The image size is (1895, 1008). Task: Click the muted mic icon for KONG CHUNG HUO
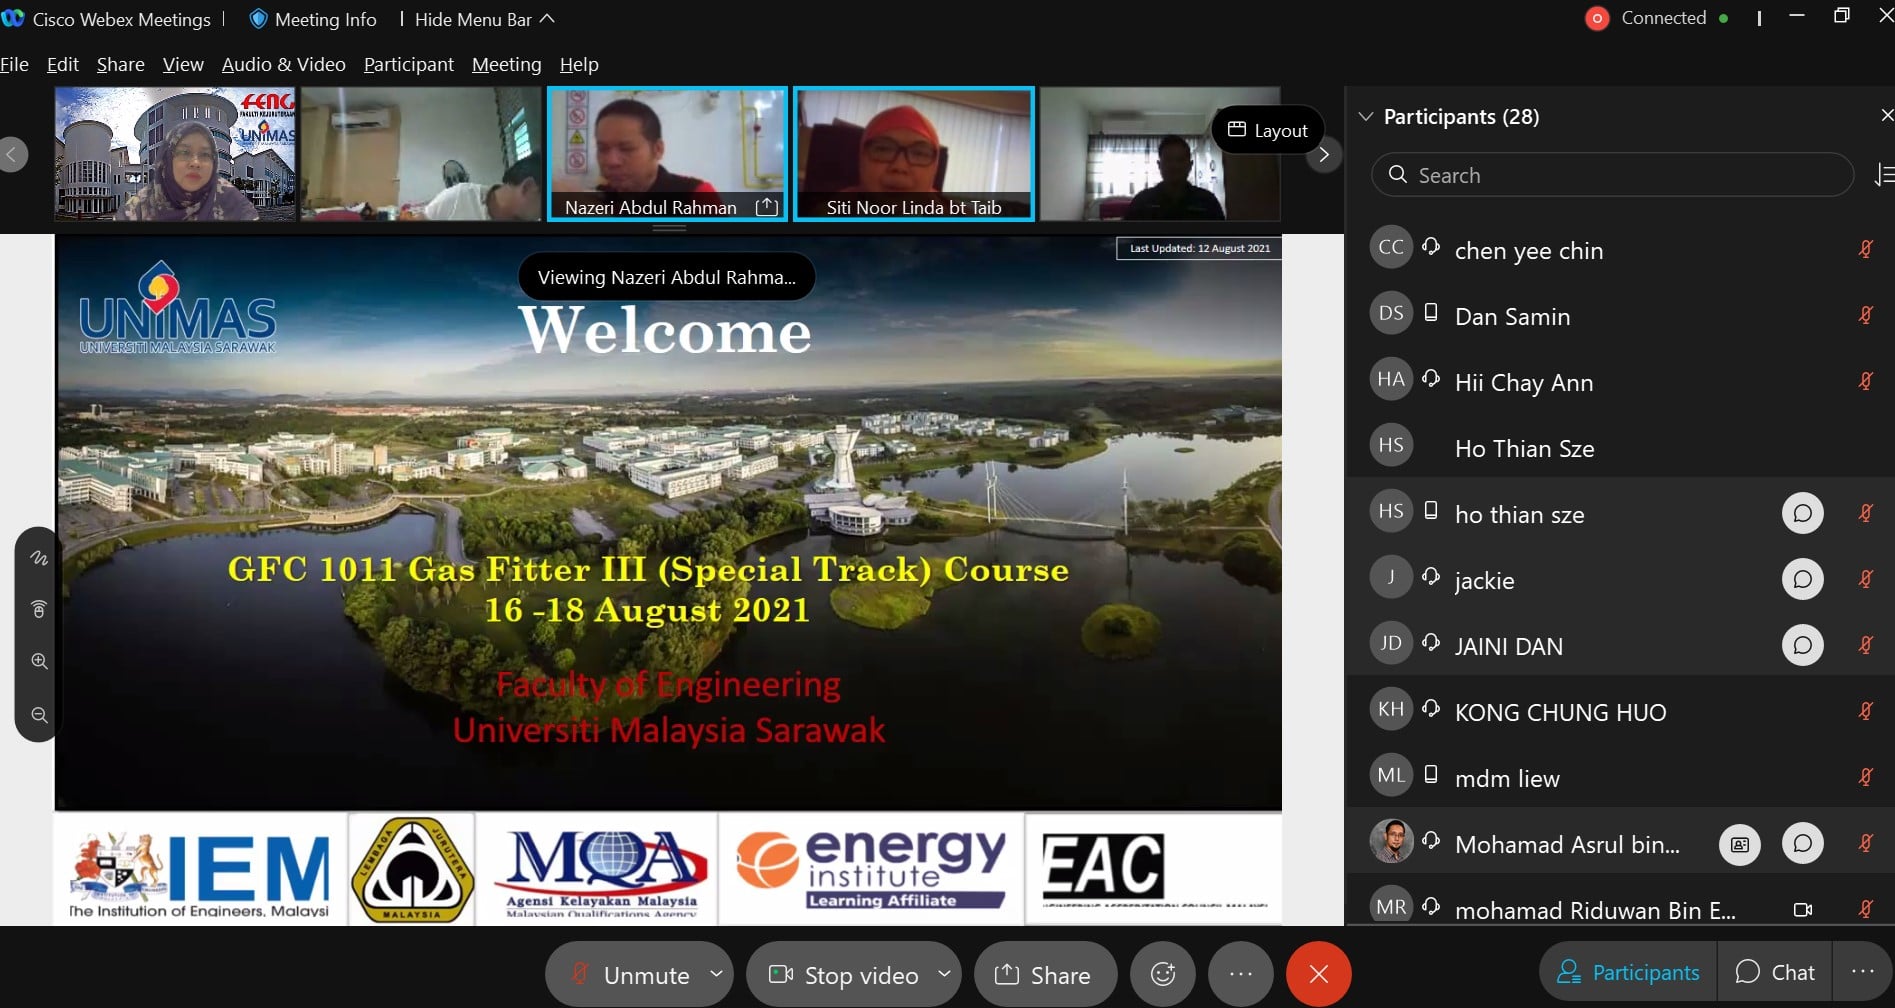coord(1866,711)
